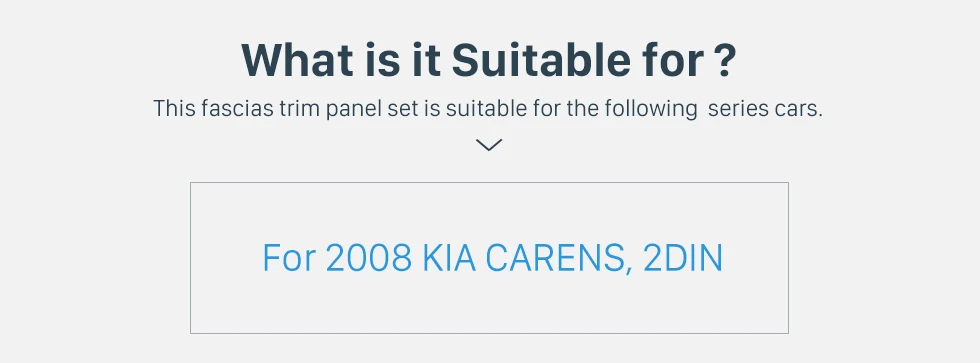This screenshot has height=363, width=980.
Task: Click the word 'What' in the heading
Action: coord(297,61)
